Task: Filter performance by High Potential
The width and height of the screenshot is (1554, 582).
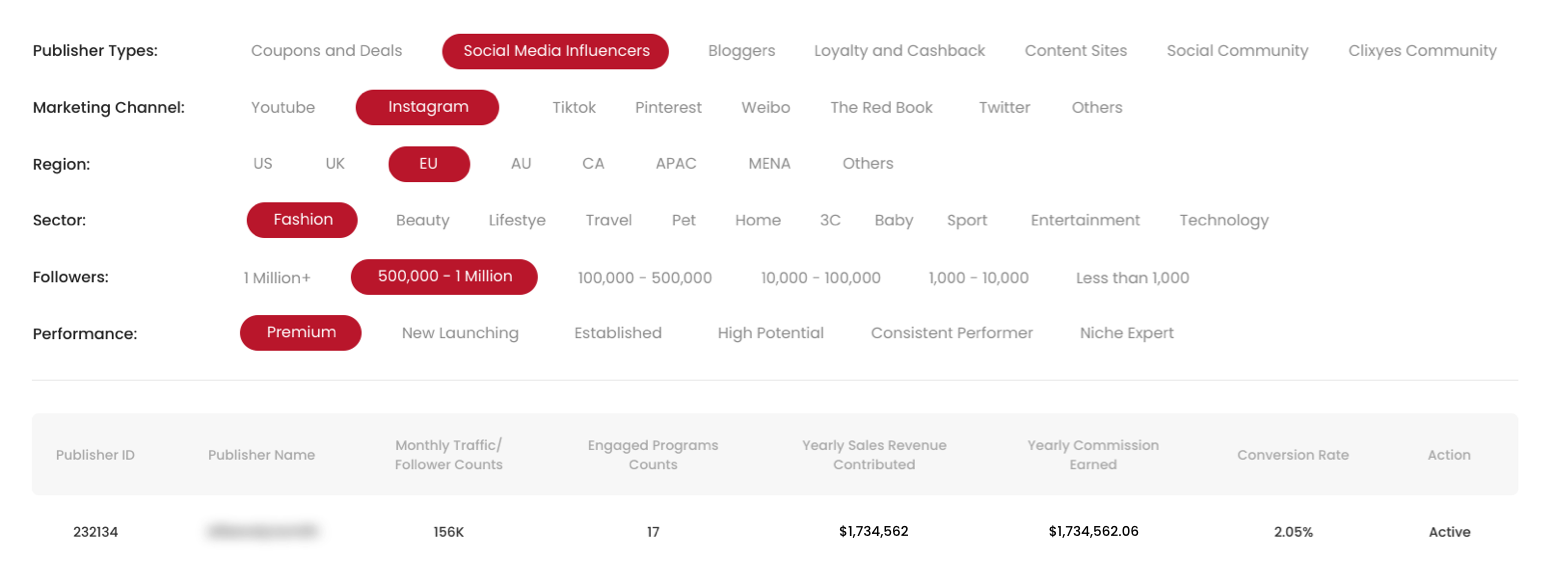Action: pos(770,333)
